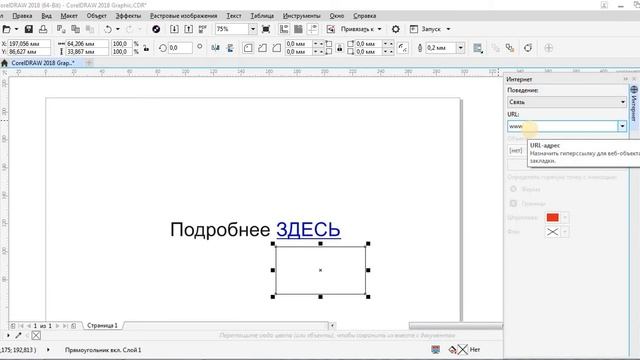
Task: Click the relative corner scaling icon
Action: coord(402,48)
